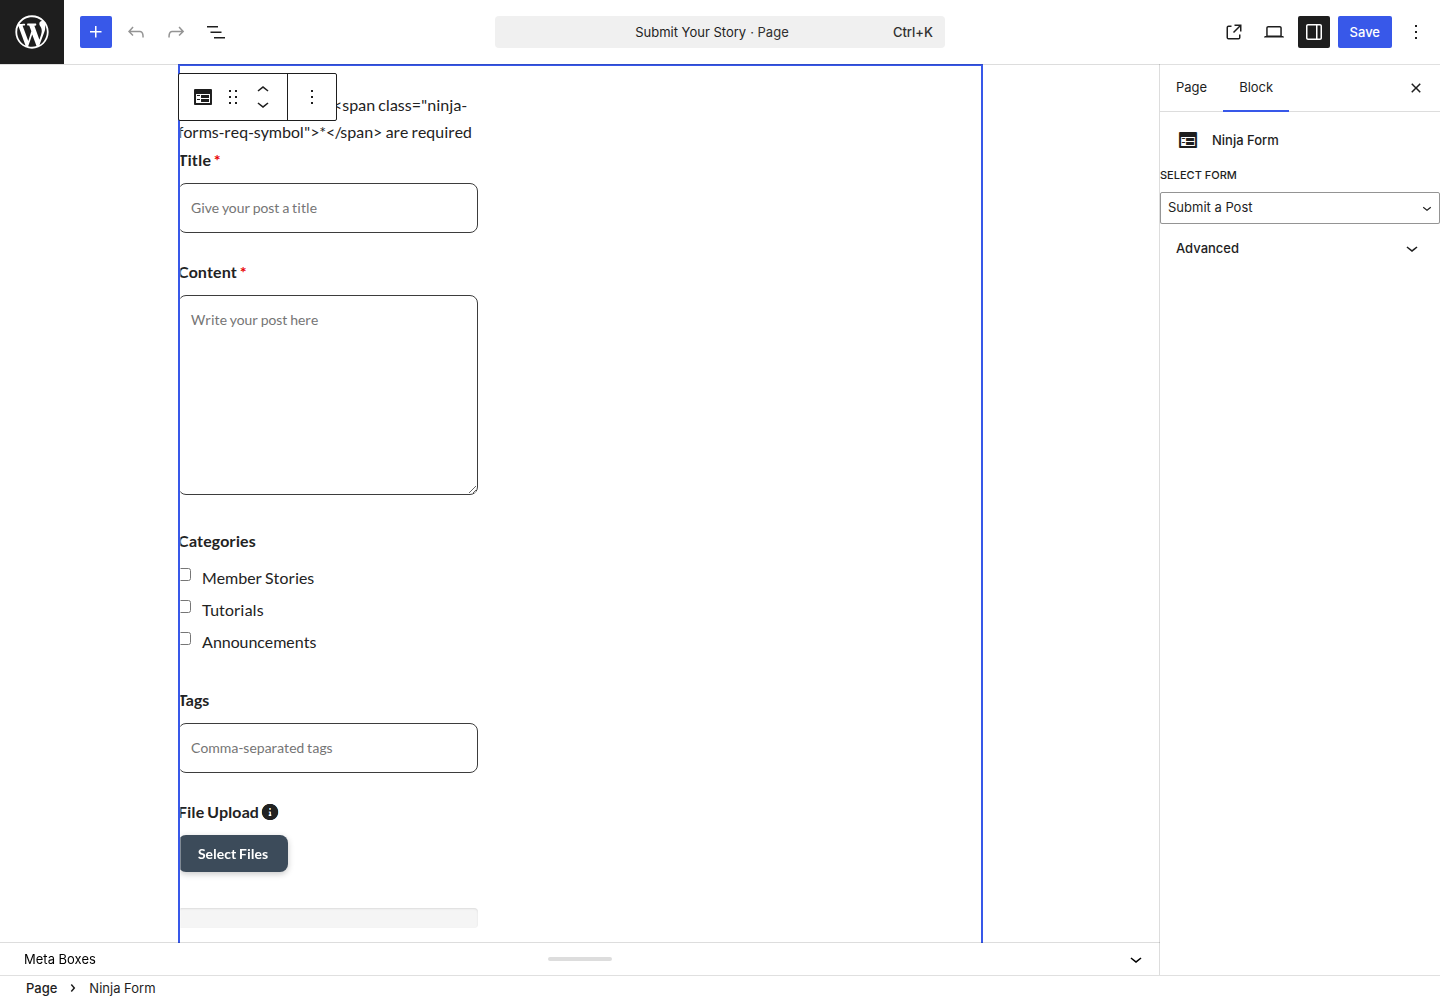Screen dimensions: 1440x1000
Task: Click the block drag handle
Action: [x=233, y=97]
